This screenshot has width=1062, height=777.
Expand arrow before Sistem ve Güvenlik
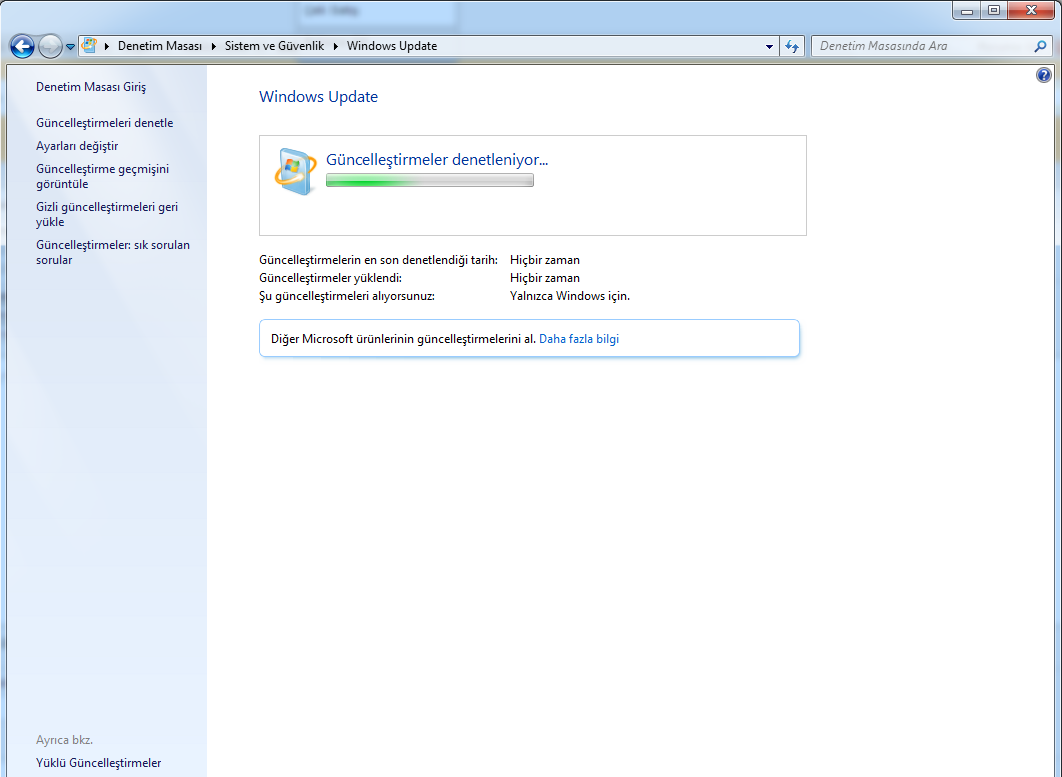[x=214, y=46]
